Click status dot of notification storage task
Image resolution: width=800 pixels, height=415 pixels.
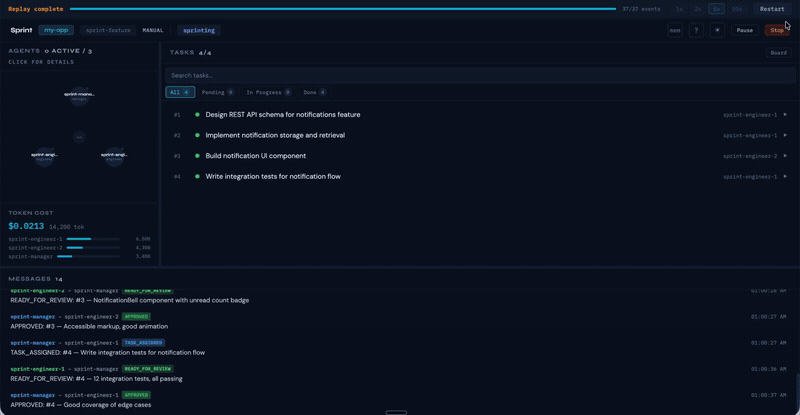tap(197, 135)
